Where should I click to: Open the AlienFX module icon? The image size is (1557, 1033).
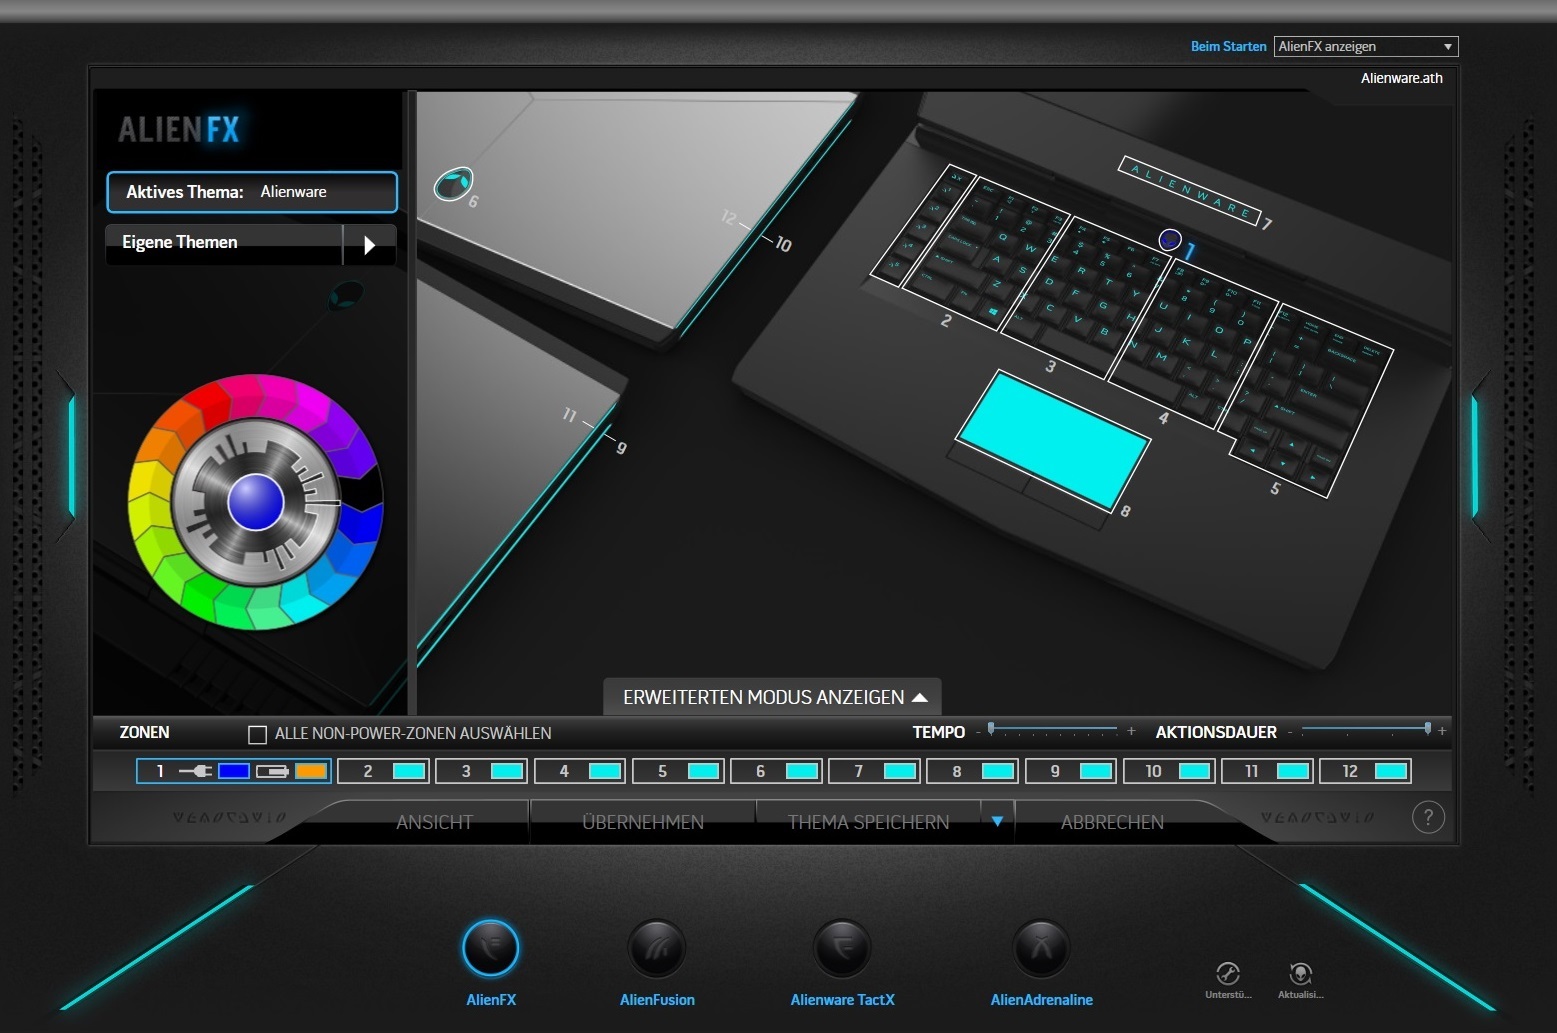click(490, 948)
